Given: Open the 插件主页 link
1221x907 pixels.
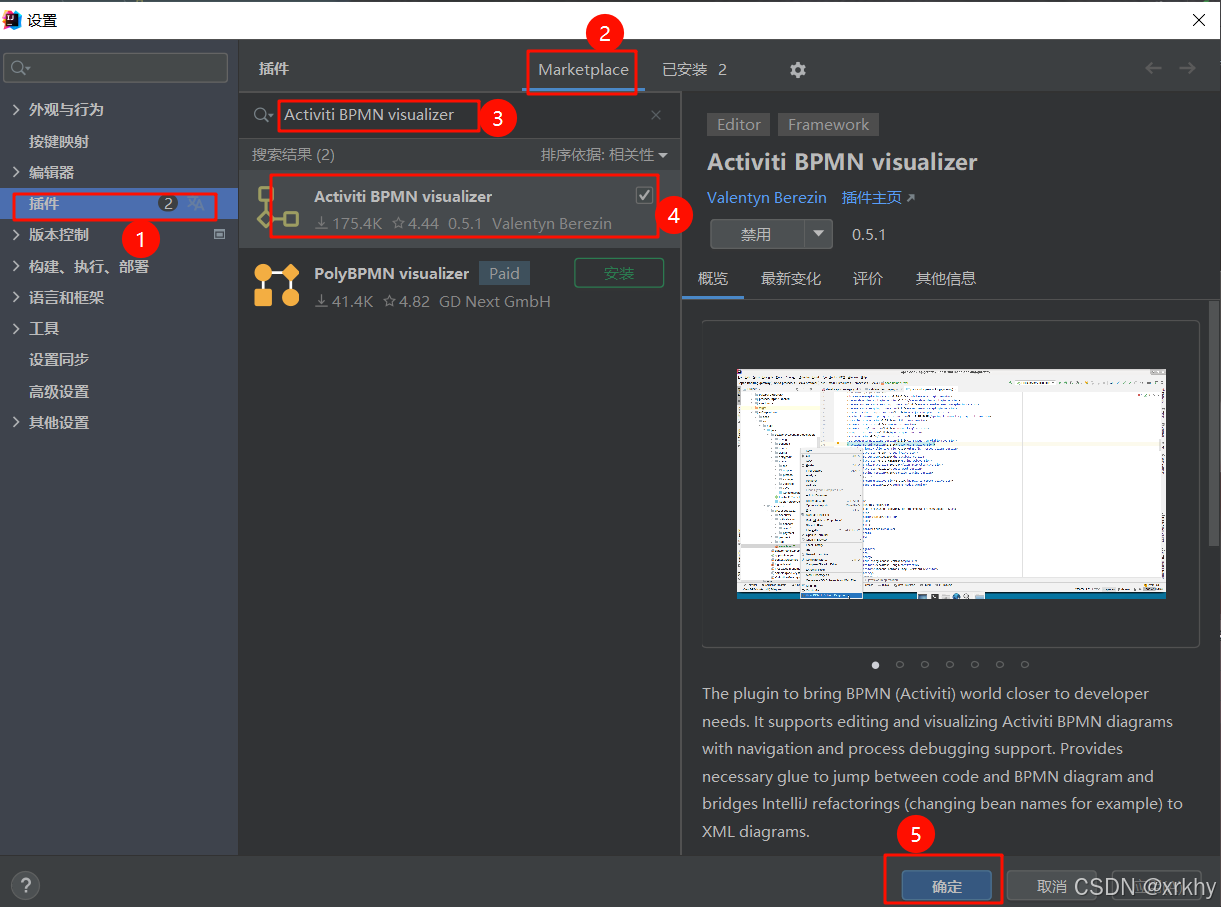Looking at the screenshot, I should coord(878,198).
